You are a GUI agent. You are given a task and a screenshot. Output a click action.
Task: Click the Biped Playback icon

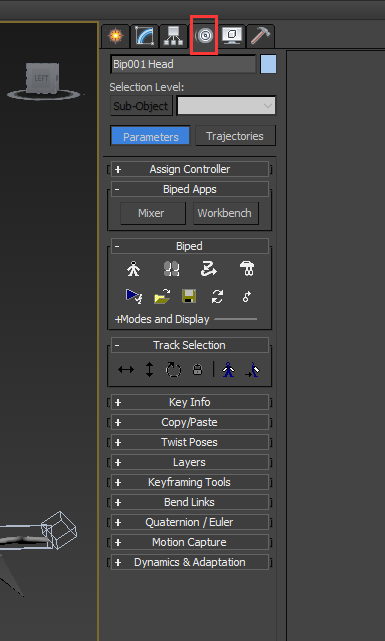[134, 296]
